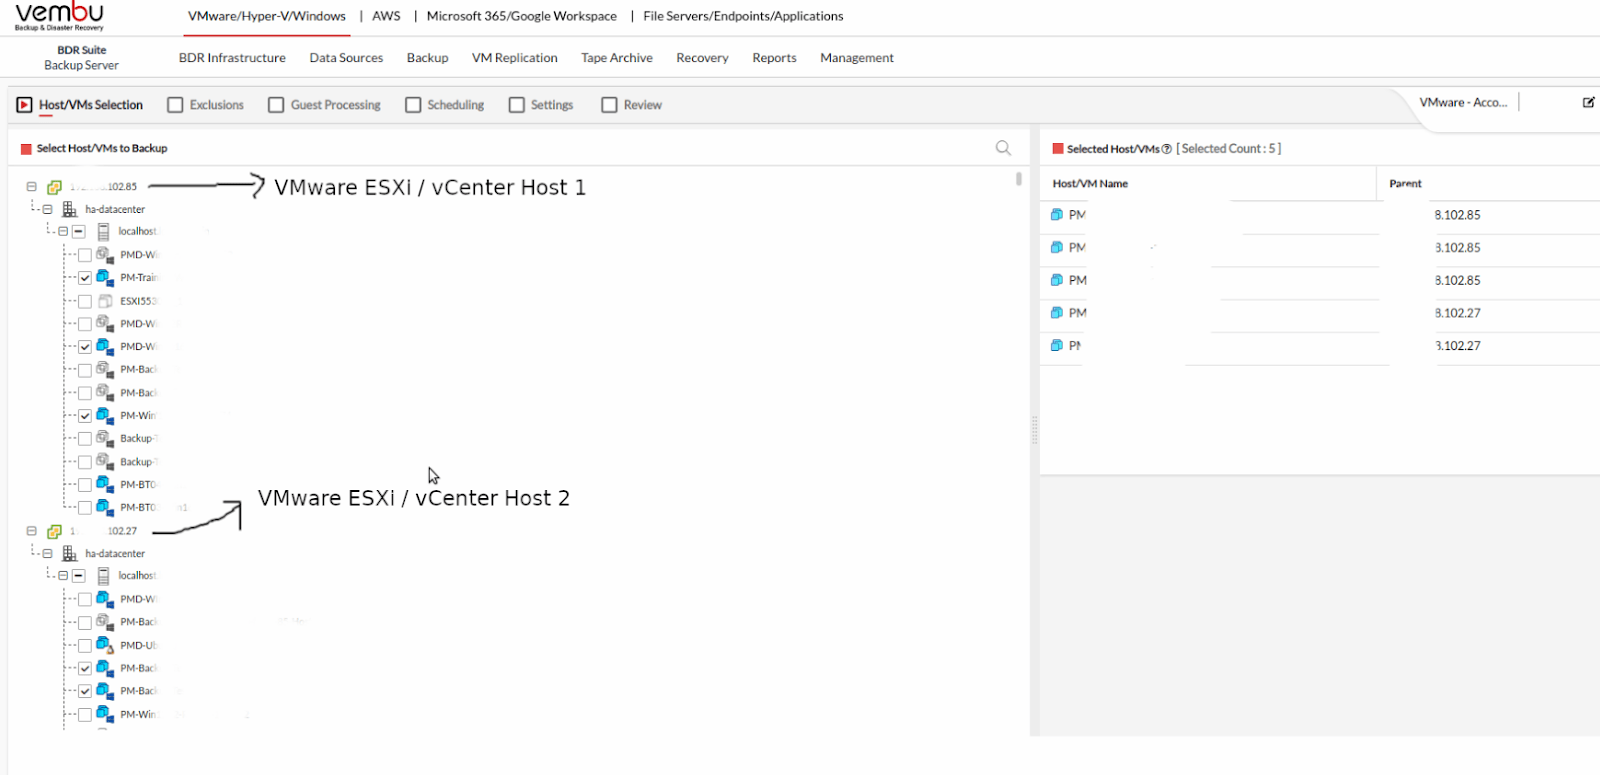1600x775 pixels.
Task: Click the localhost server icon under 102.85
Action: pos(103,231)
